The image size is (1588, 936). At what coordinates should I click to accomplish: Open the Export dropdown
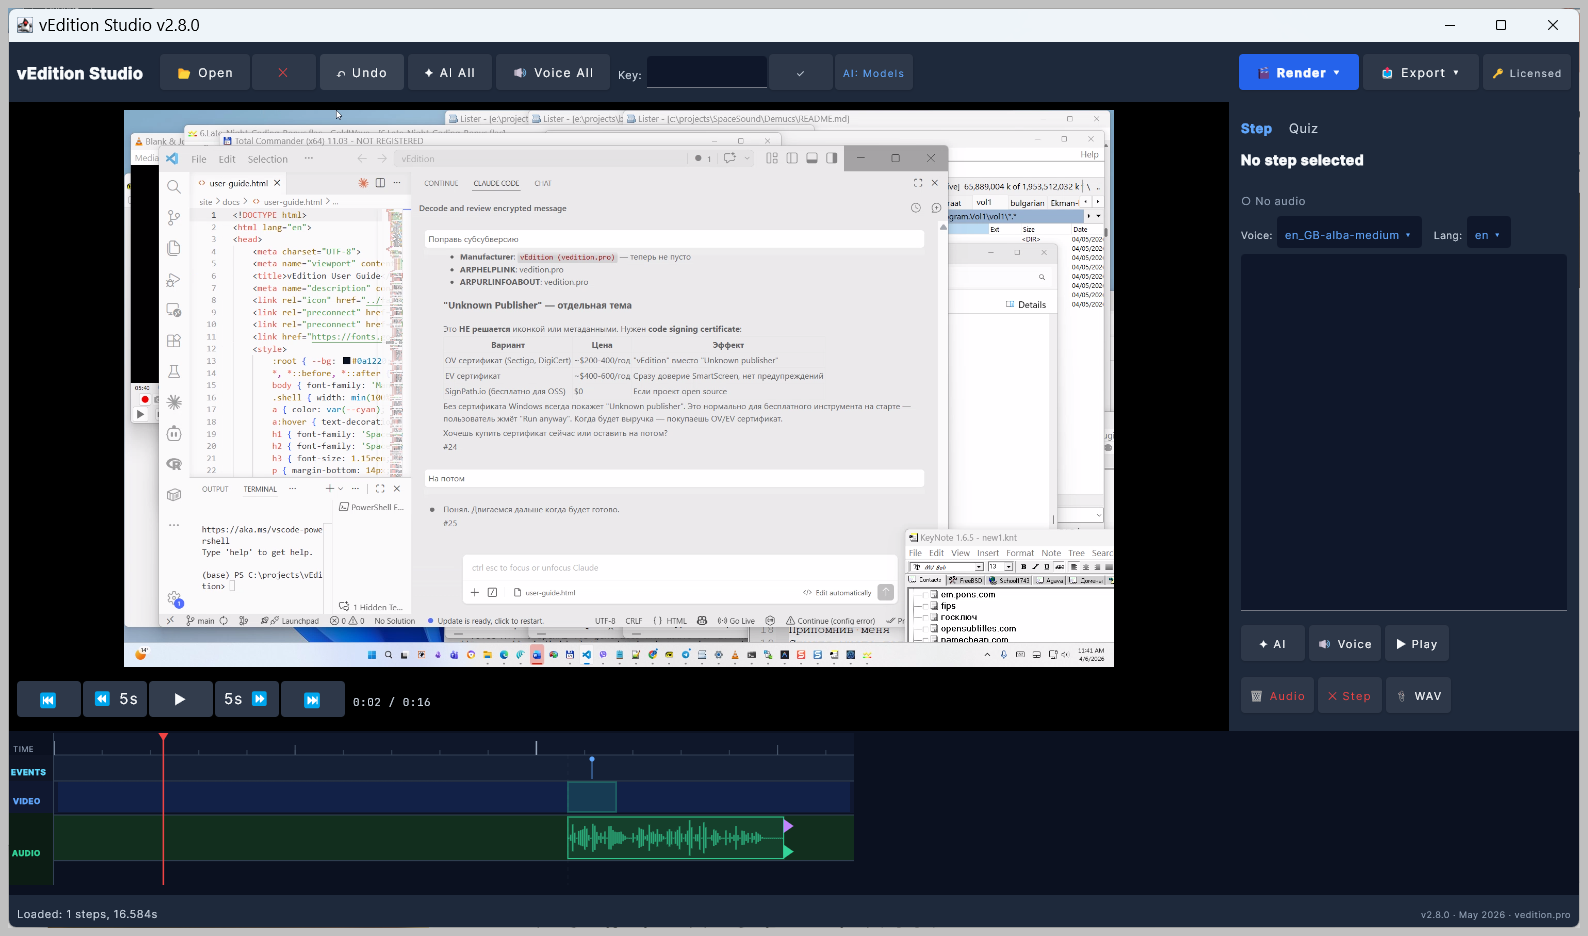pyautogui.click(x=1420, y=72)
